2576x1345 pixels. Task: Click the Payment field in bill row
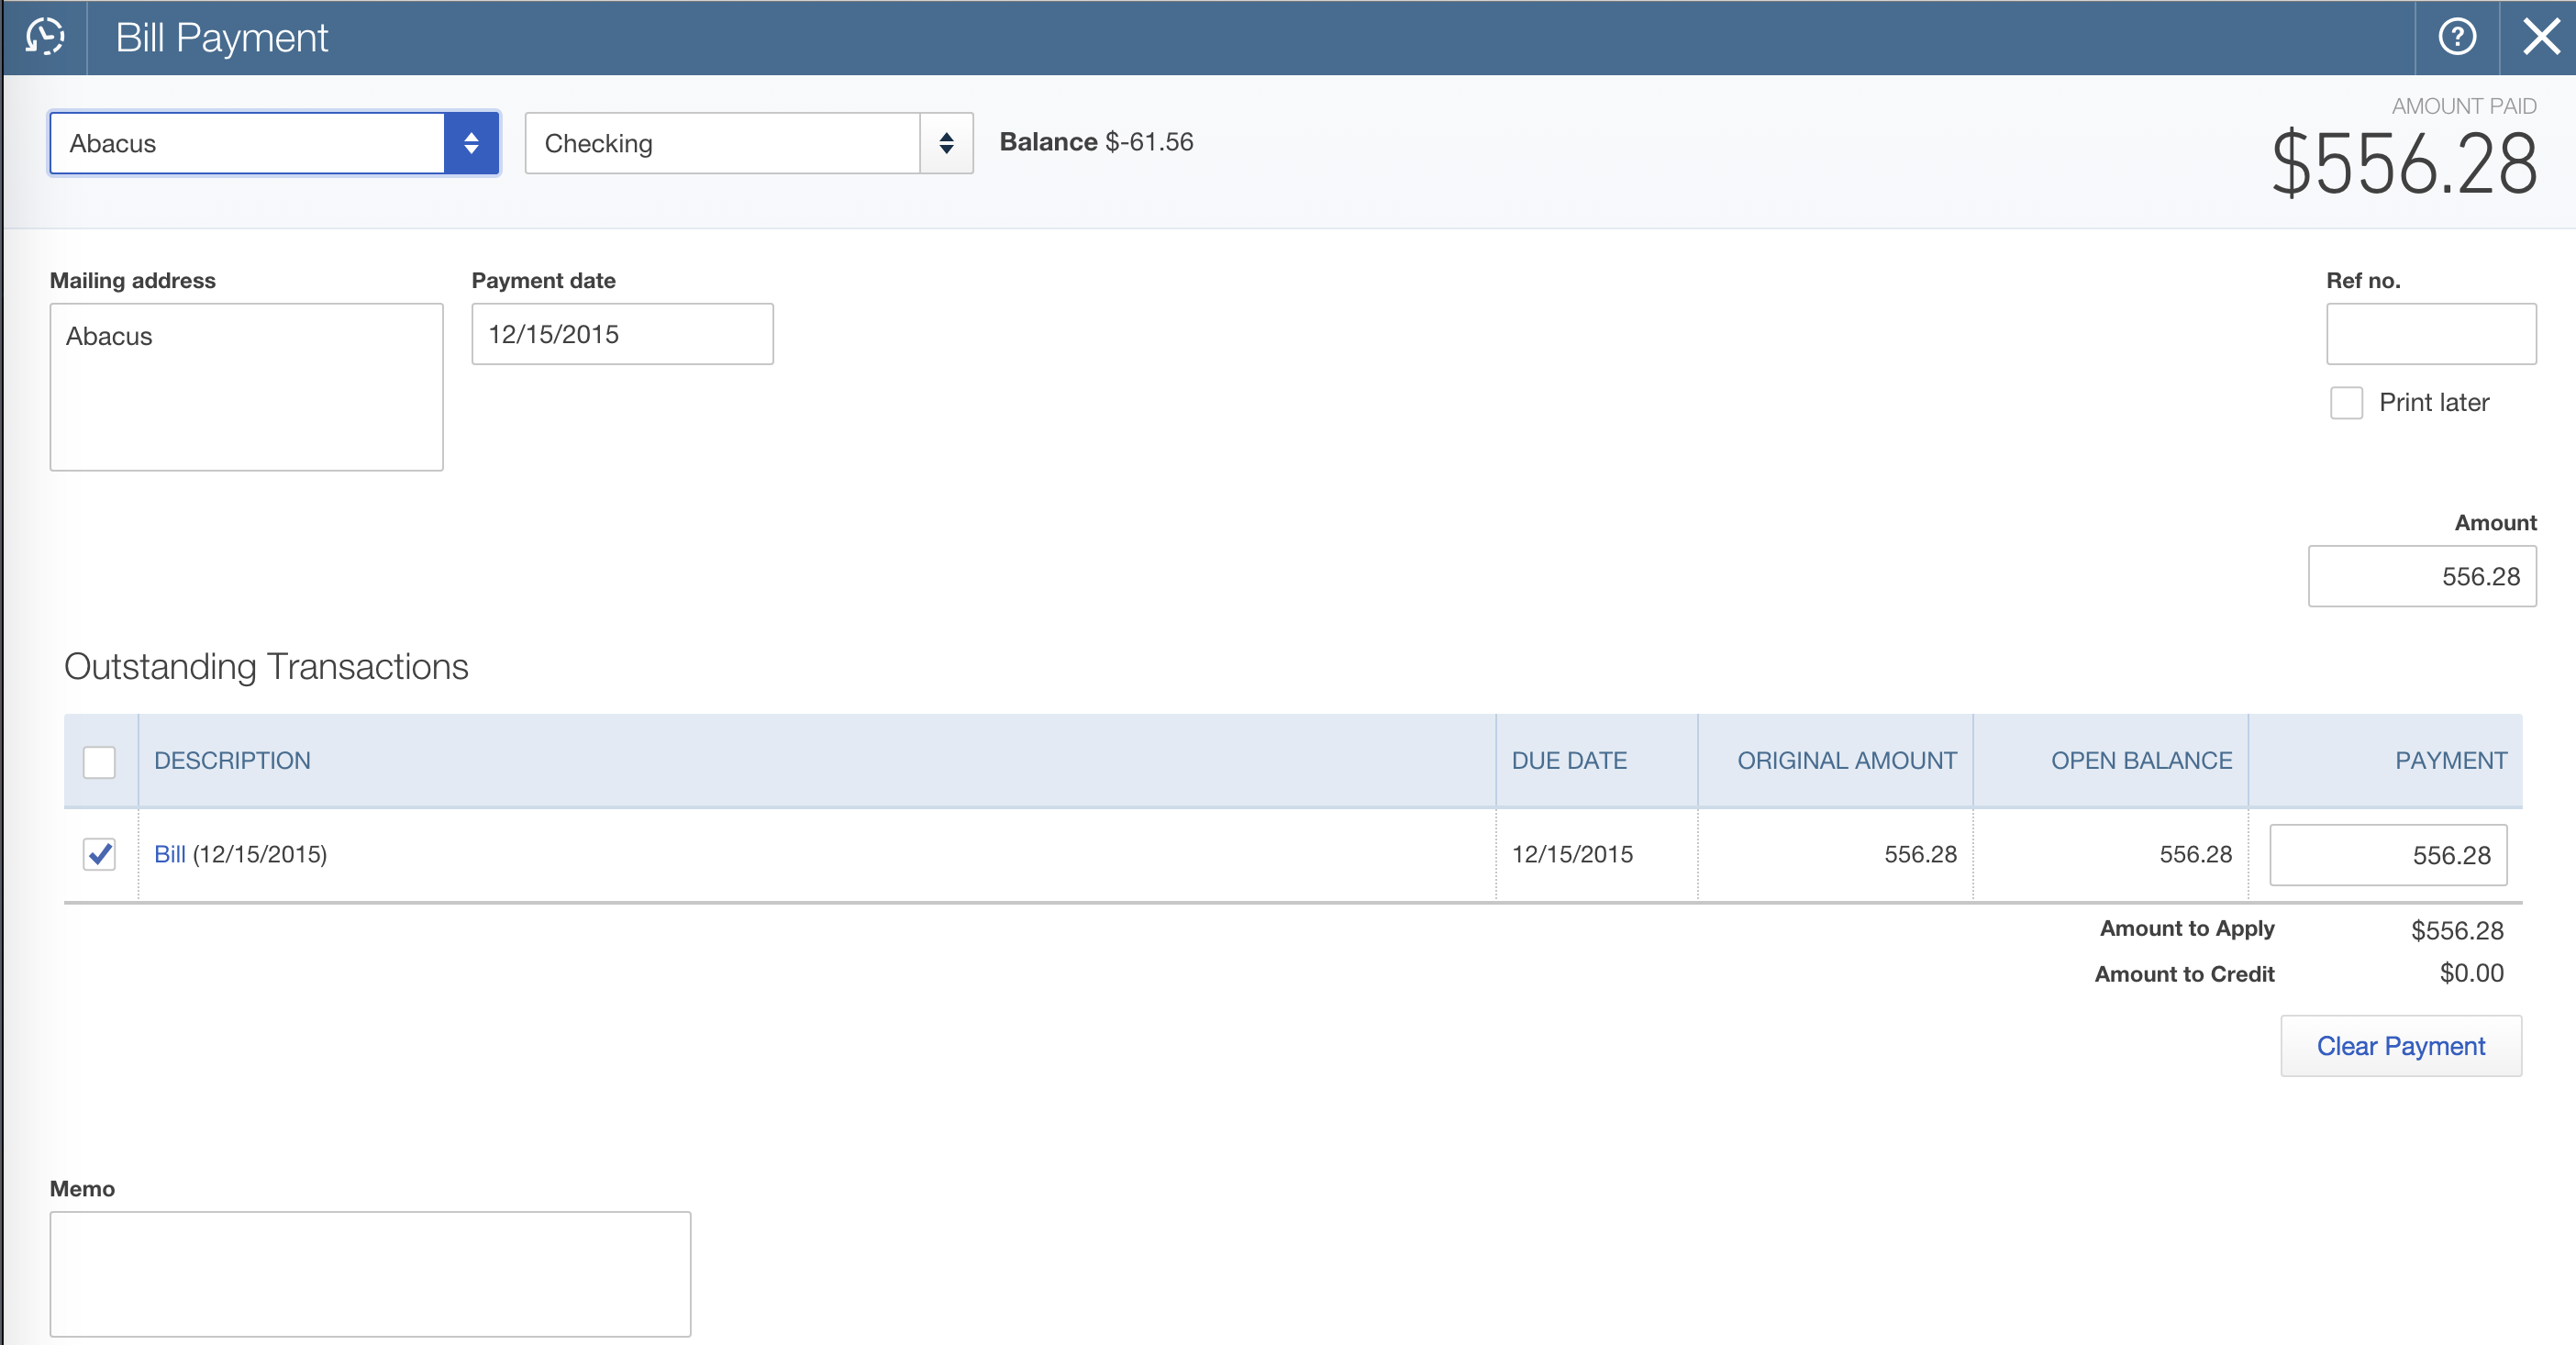click(x=2387, y=855)
